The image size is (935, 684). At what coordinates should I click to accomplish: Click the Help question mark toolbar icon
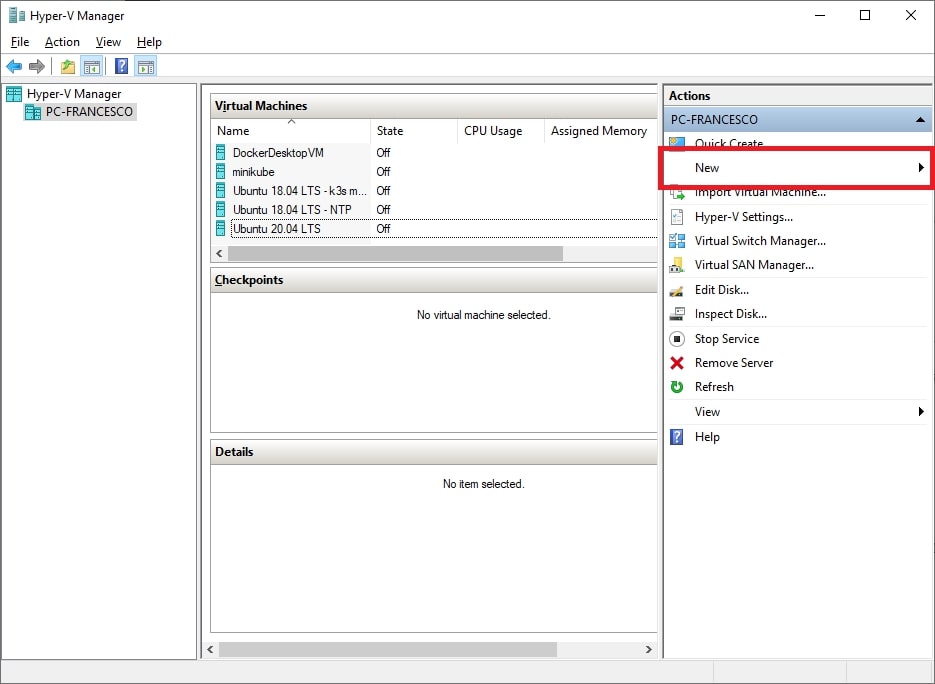122,66
